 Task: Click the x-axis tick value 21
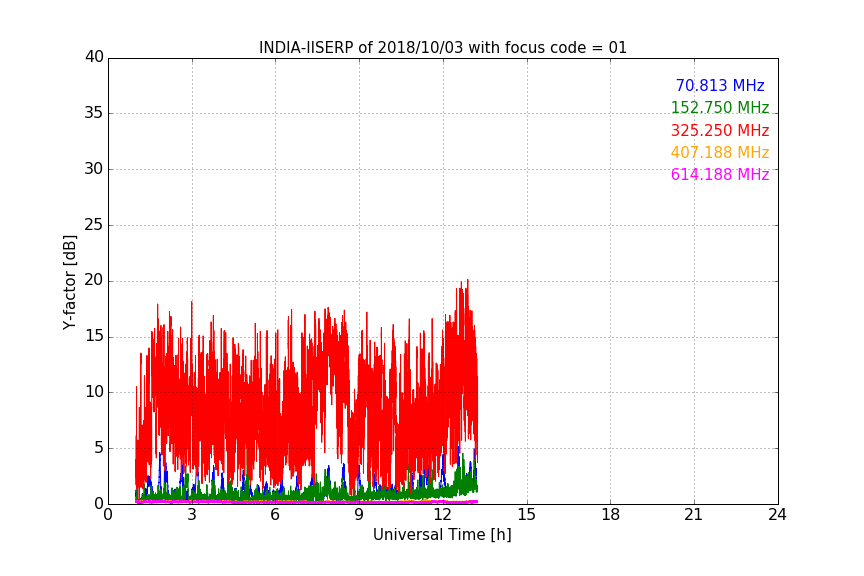[x=694, y=515]
